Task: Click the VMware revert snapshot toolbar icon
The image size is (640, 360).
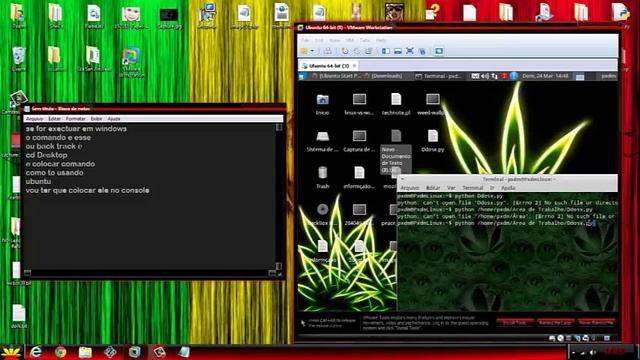Action: pos(357,51)
